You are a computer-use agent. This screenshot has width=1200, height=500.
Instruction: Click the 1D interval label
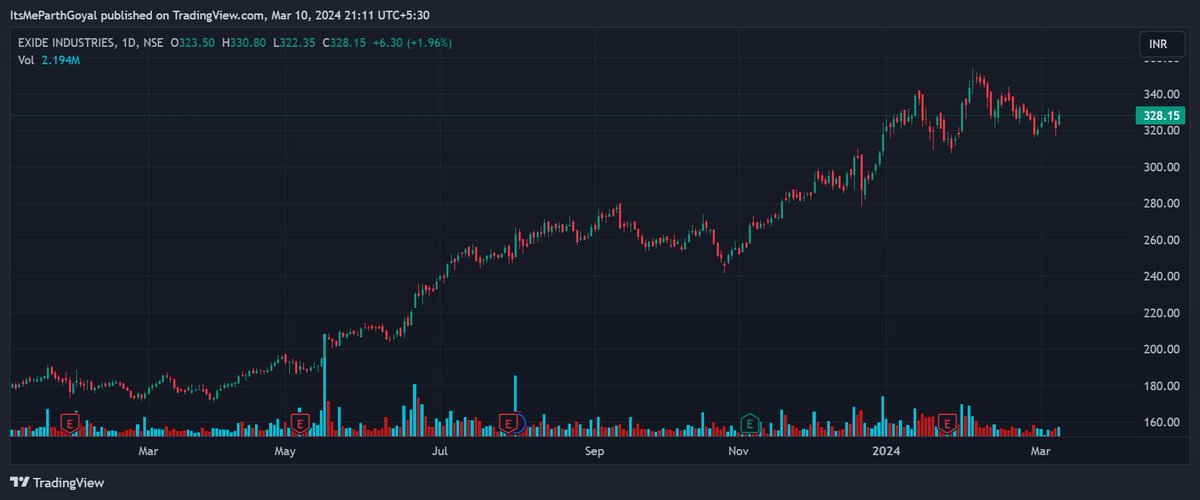point(128,44)
